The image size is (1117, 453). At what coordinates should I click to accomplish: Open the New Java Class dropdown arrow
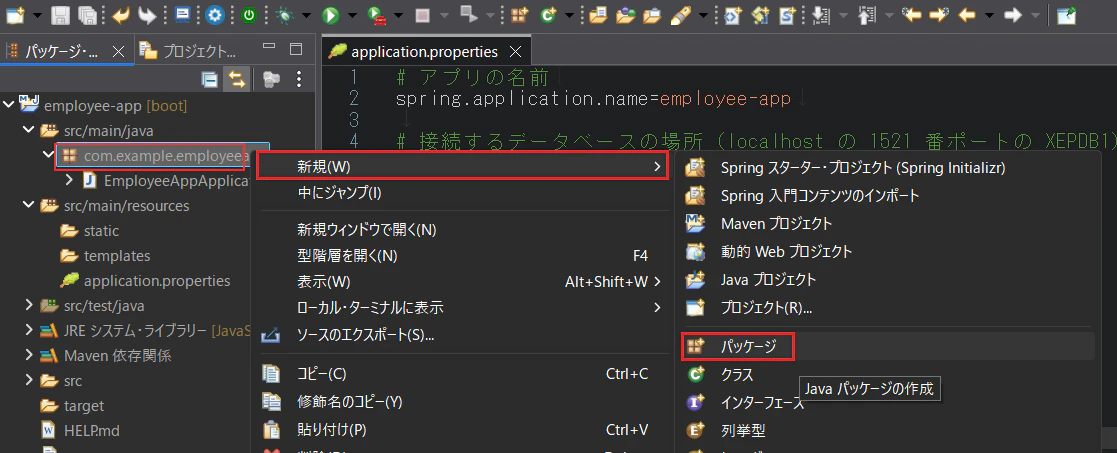[x=568, y=16]
